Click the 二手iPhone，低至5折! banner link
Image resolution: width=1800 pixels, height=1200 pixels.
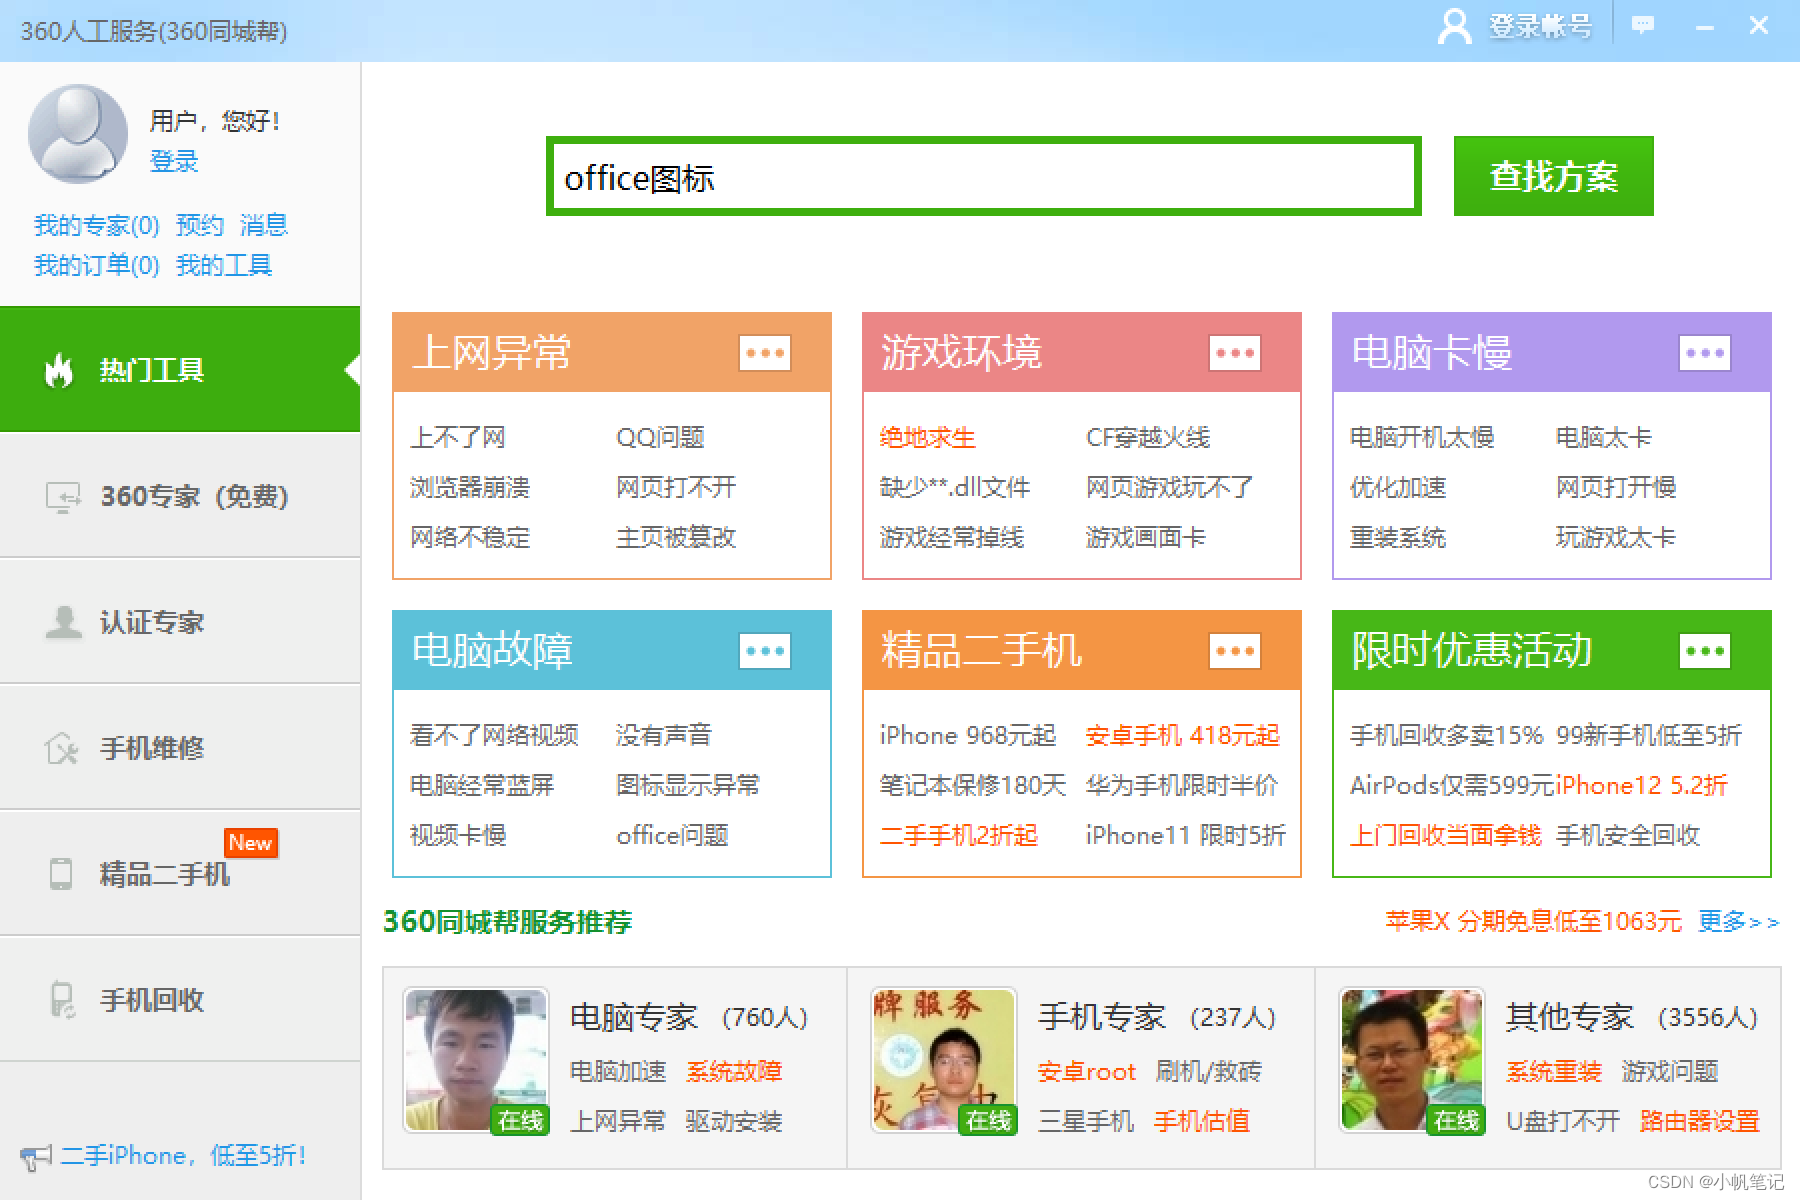(x=183, y=1155)
